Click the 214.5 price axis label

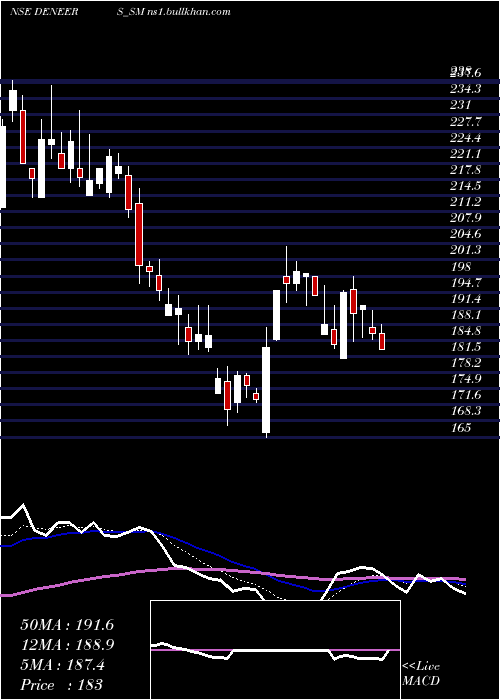coord(466,186)
